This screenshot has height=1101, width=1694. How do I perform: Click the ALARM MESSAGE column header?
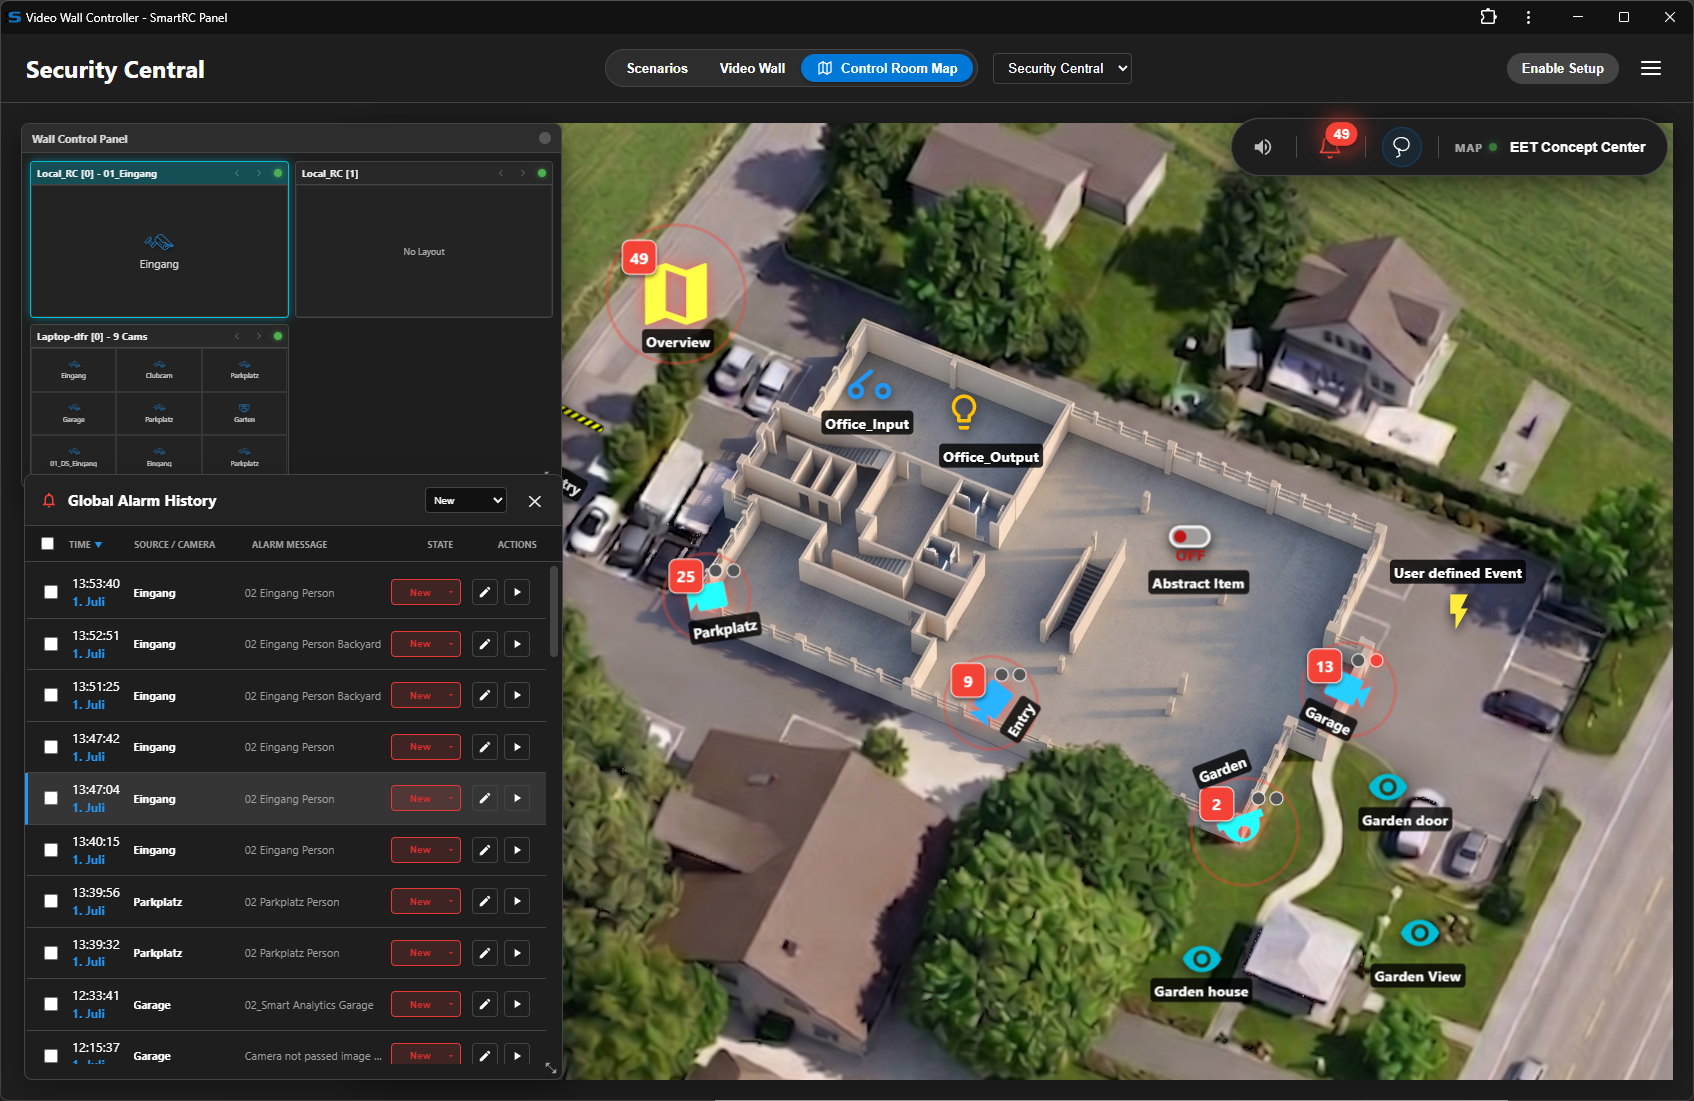(x=290, y=545)
